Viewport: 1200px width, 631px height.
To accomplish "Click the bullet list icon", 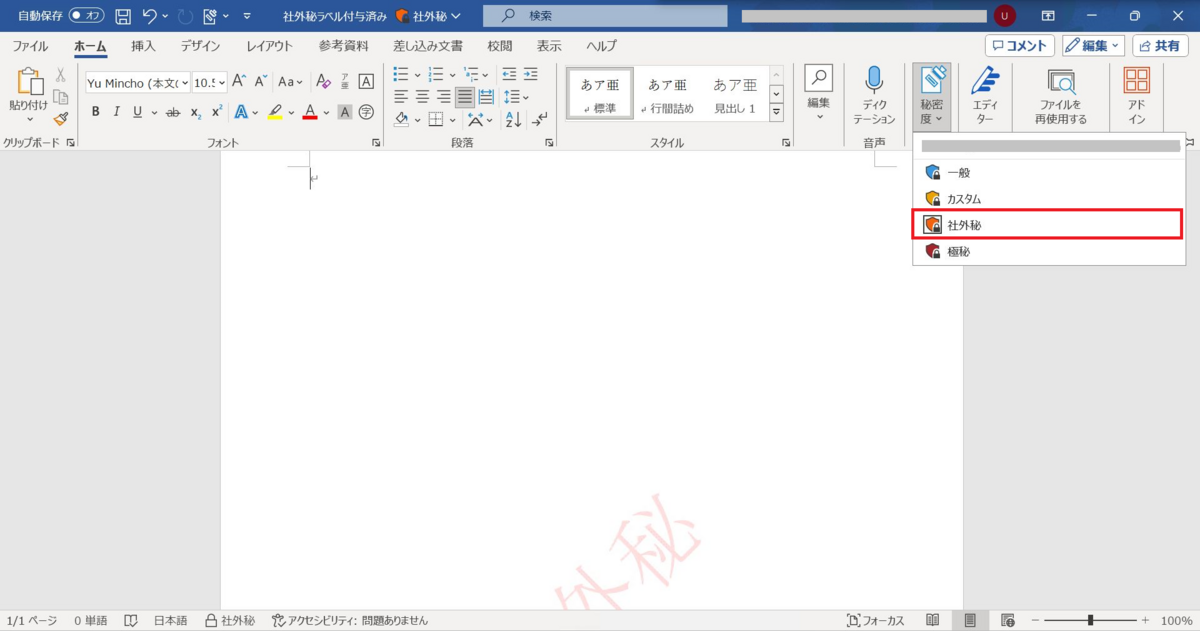I will click(400, 74).
